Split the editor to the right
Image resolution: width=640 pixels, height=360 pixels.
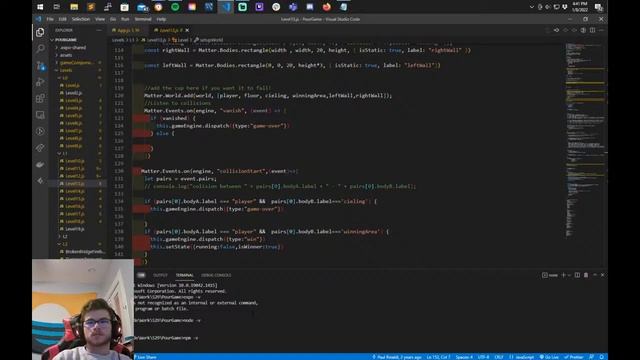[x=592, y=30]
